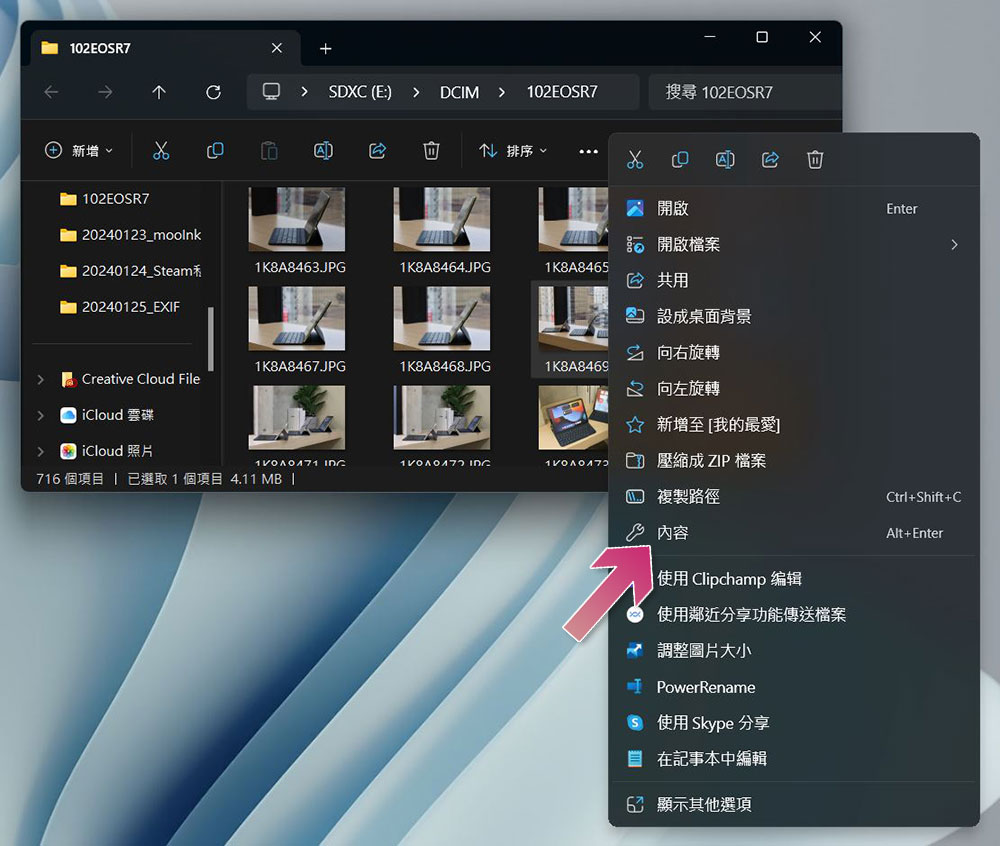Click the navigation pane vertical scrollbar
Viewport: 1000px width, 846px height.
(210, 339)
